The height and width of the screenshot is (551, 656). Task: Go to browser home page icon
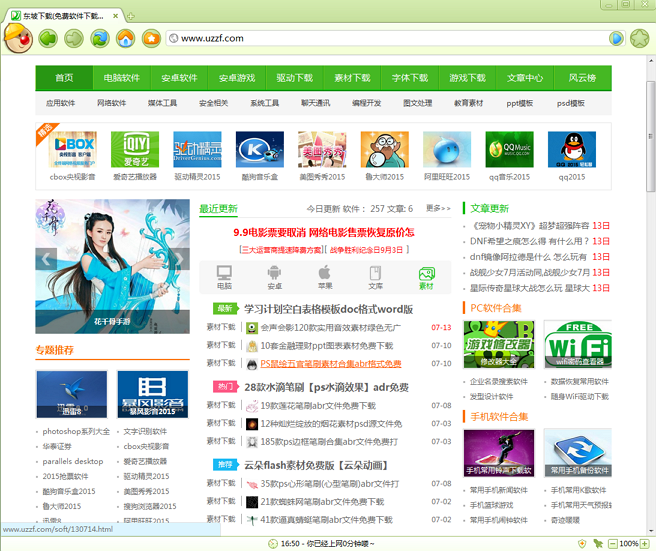[x=126, y=38]
